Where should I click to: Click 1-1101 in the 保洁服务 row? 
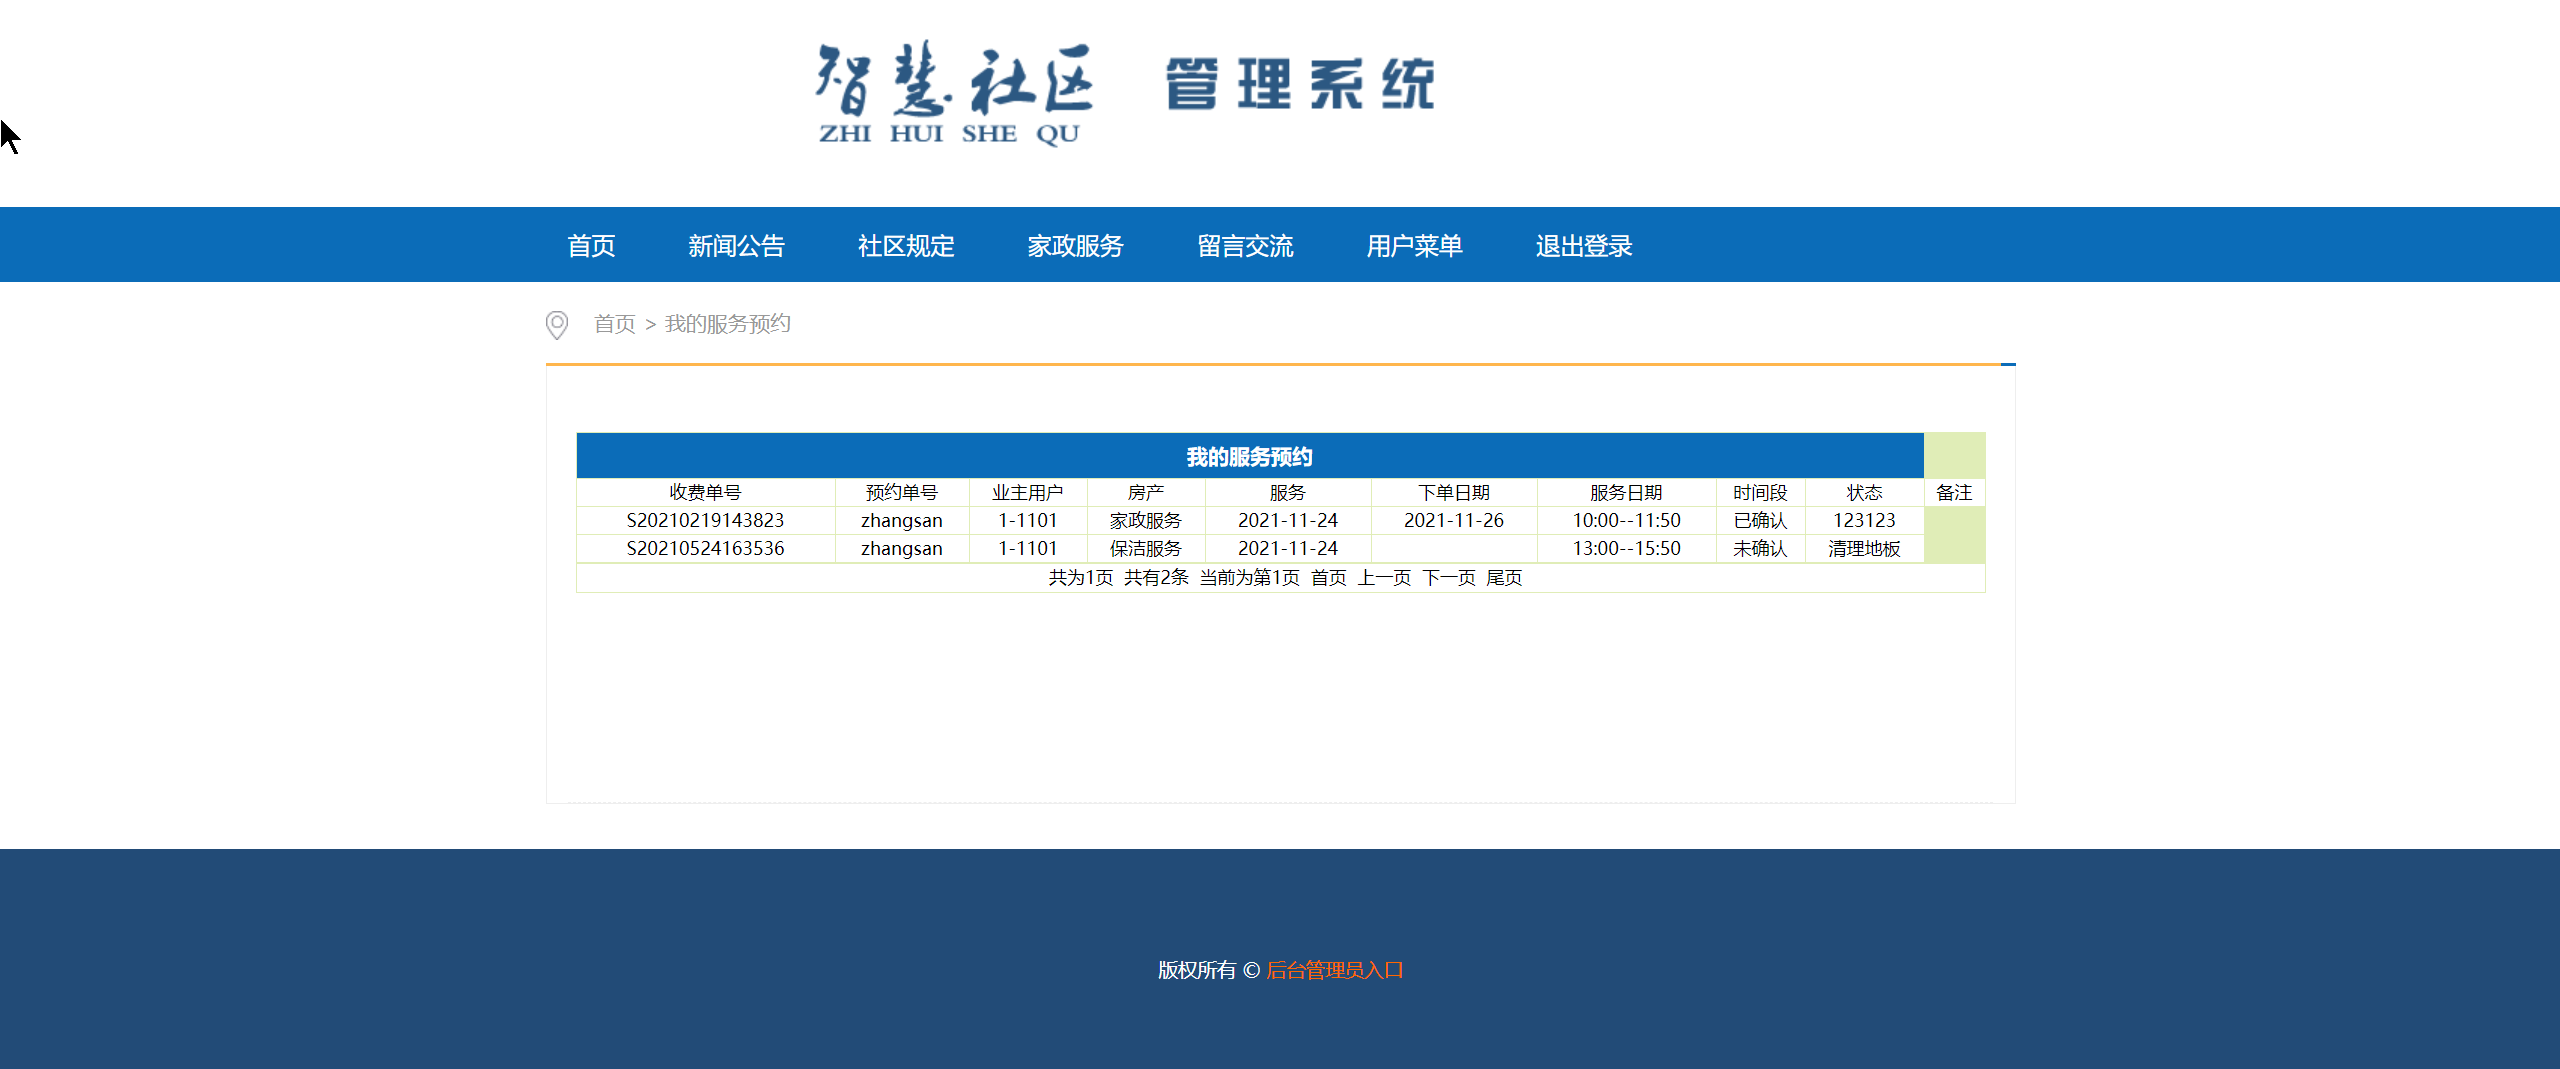click(x=1028, y=549)
